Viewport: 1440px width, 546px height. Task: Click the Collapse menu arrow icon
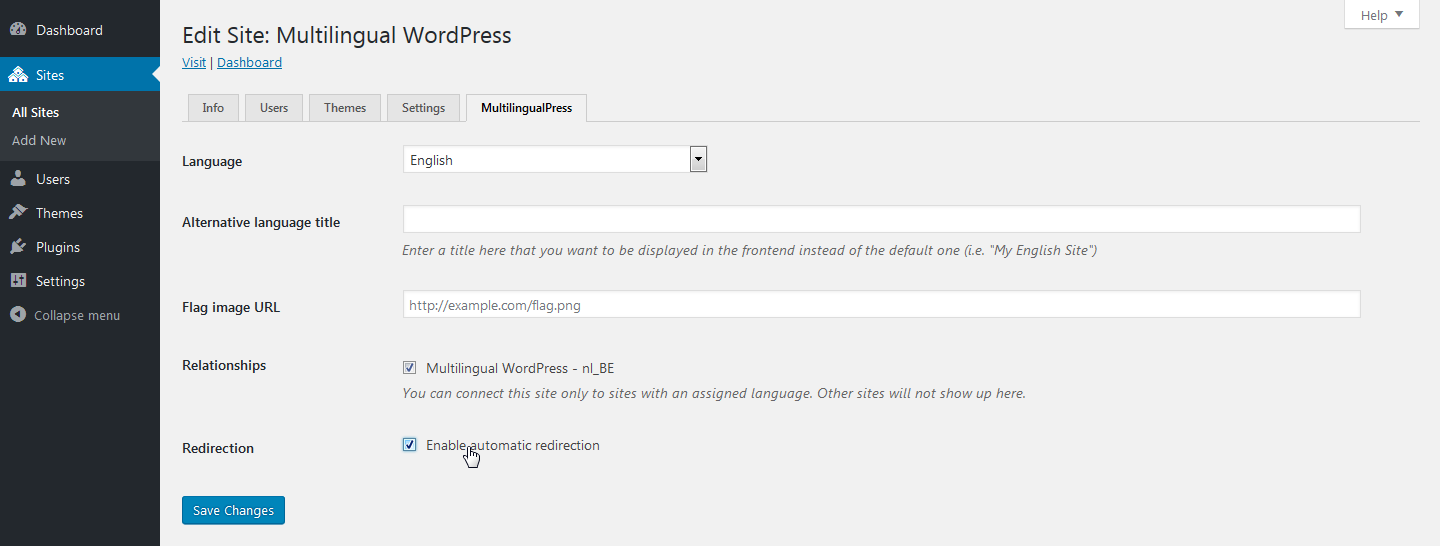point(18,315)
